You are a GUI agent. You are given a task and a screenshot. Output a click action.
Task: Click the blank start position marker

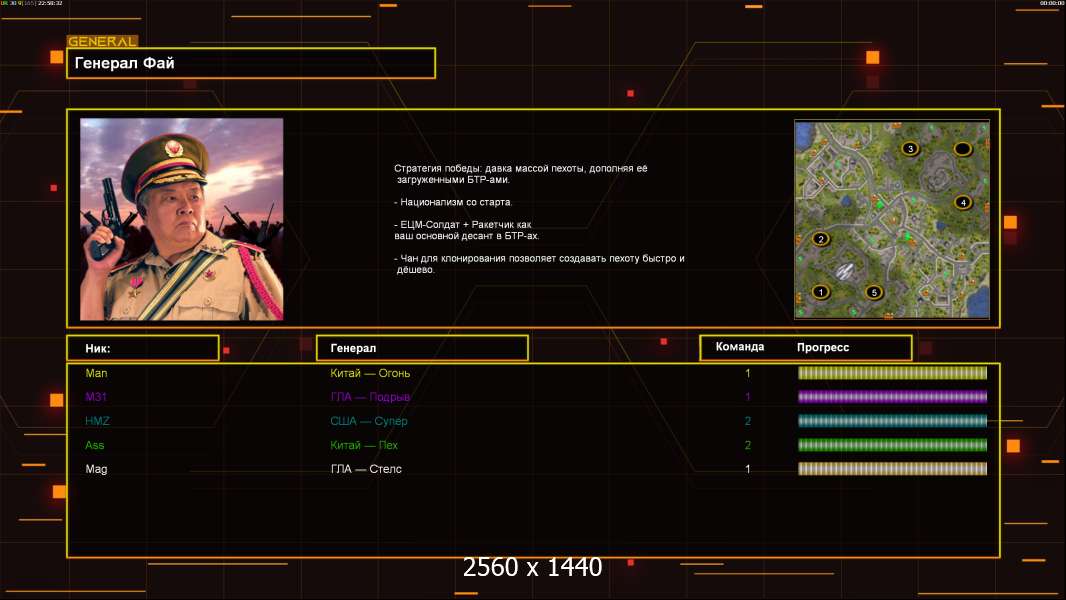(x=962, y=149)
